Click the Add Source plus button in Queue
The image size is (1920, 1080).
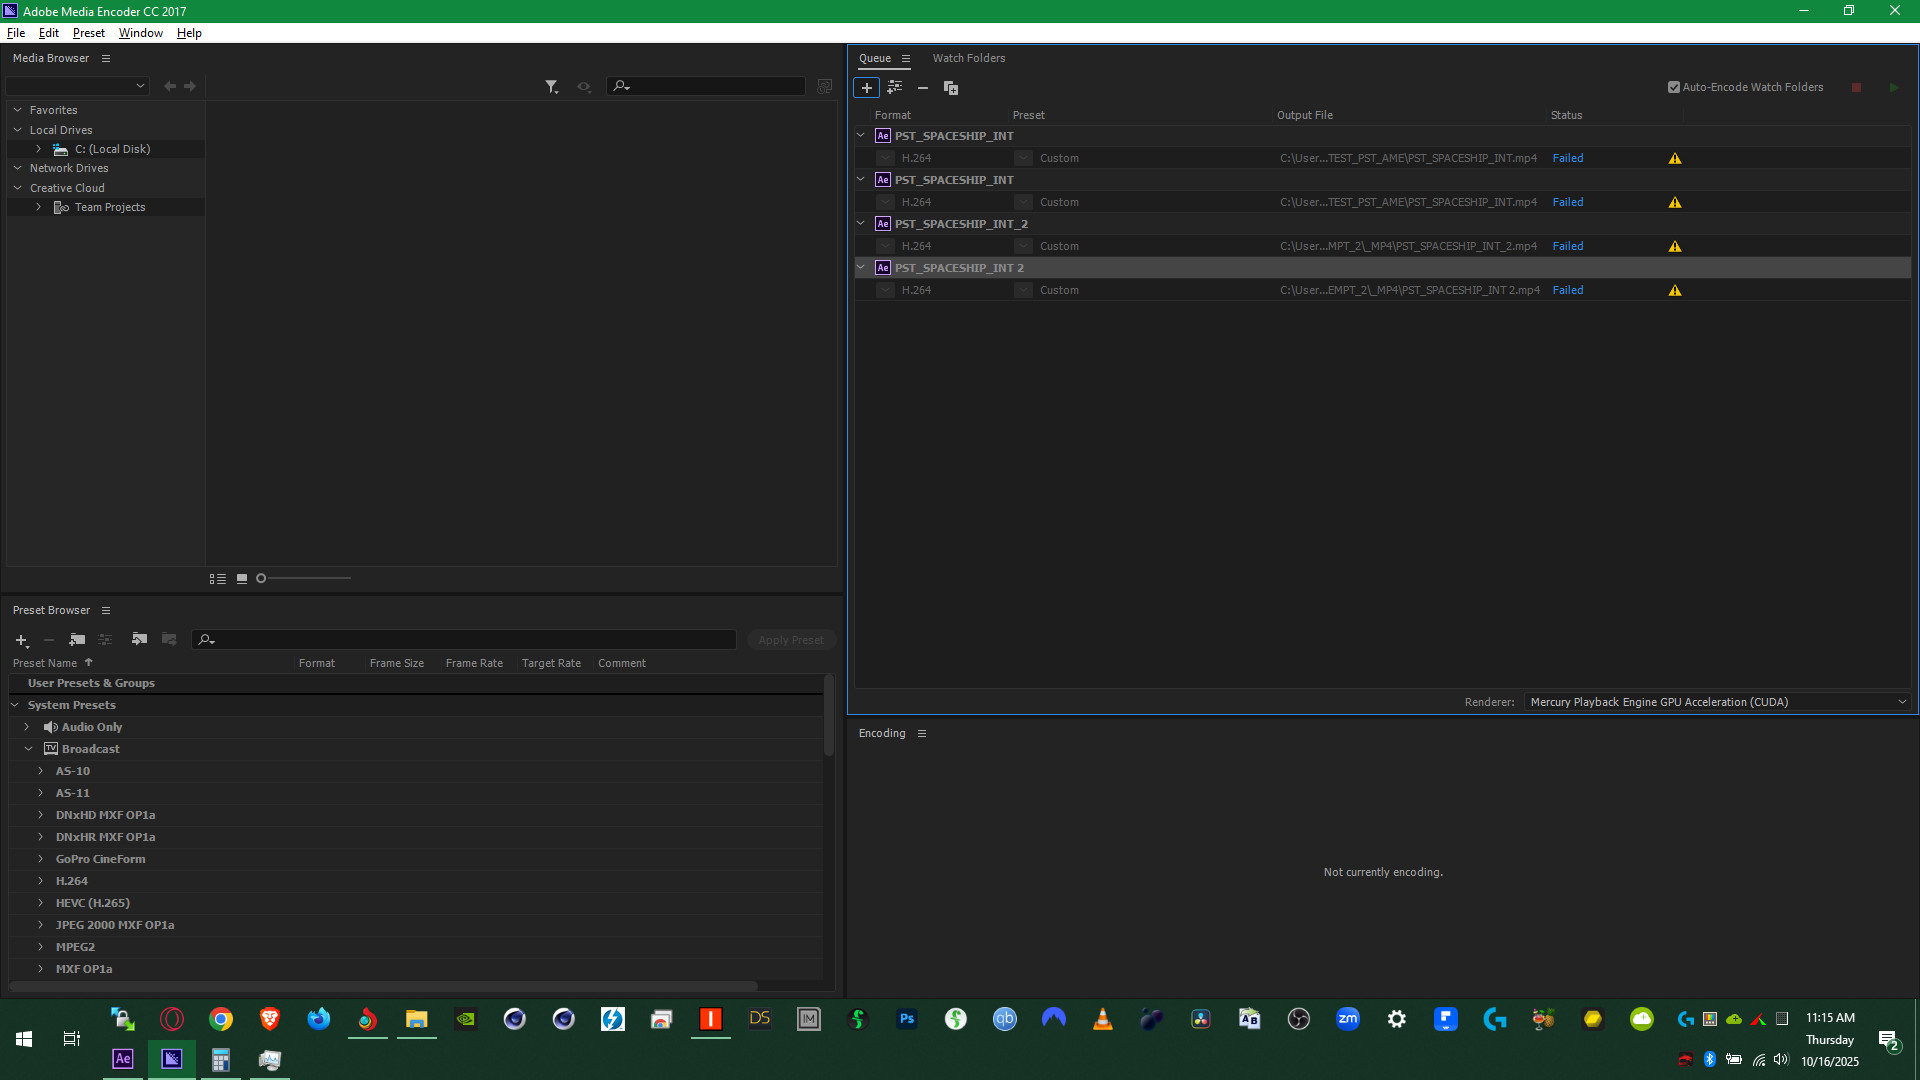click(x=866, y=88)
